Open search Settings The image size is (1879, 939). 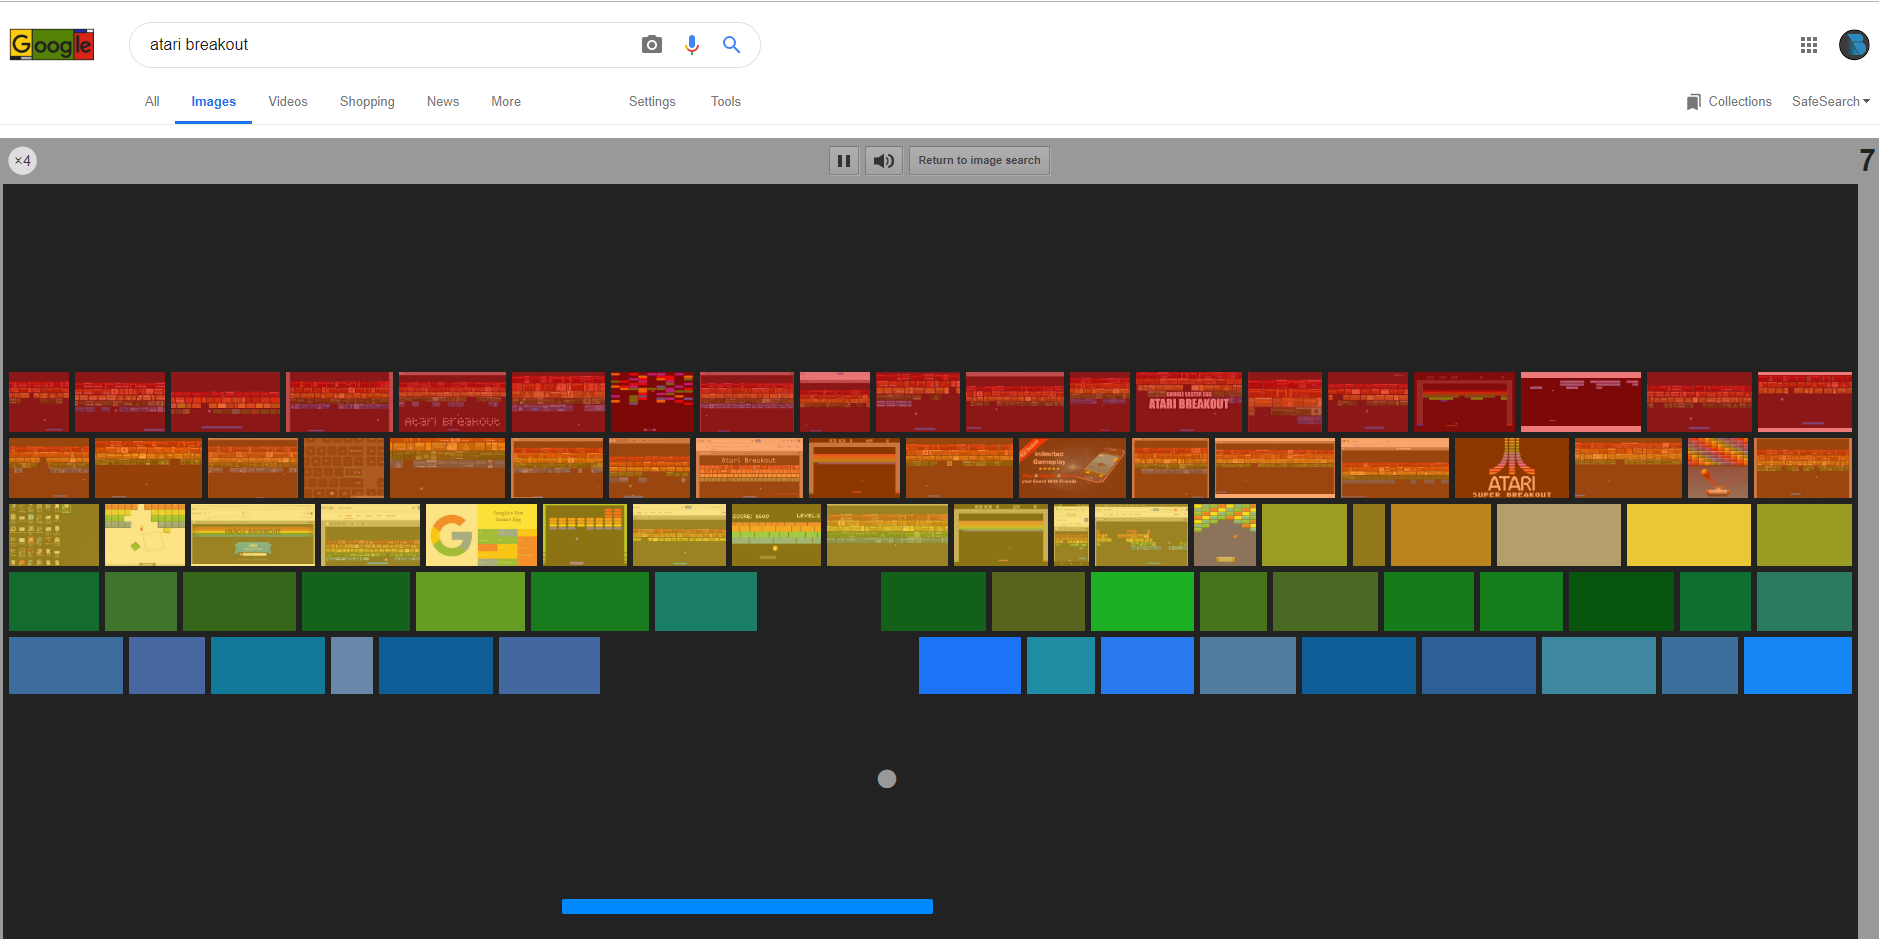652,102
